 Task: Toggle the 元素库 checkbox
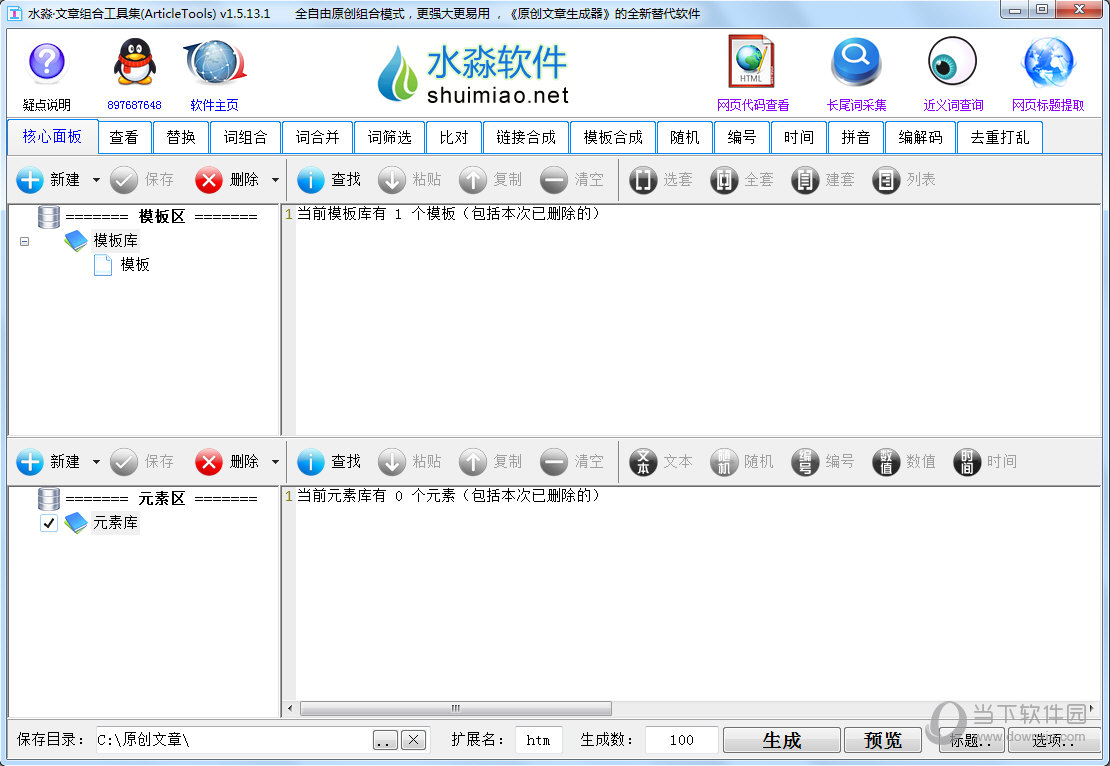tap(48, 523)
